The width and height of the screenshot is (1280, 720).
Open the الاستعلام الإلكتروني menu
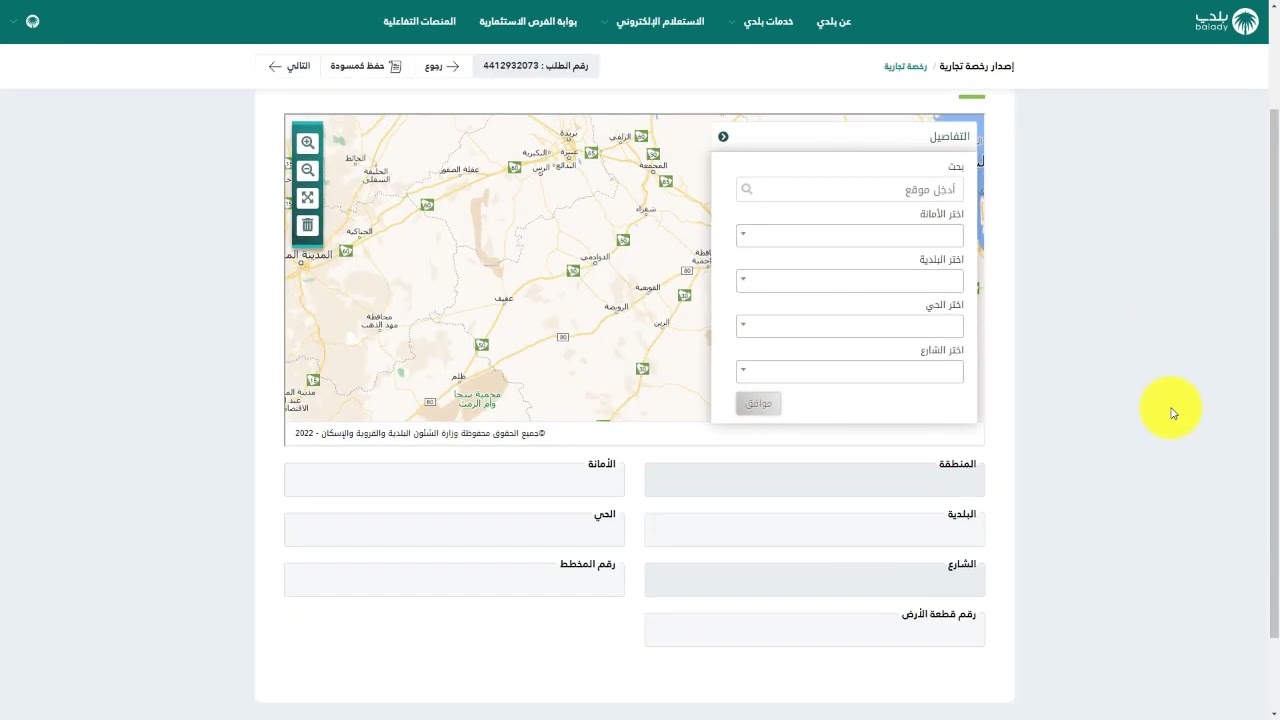coord(656,21)
